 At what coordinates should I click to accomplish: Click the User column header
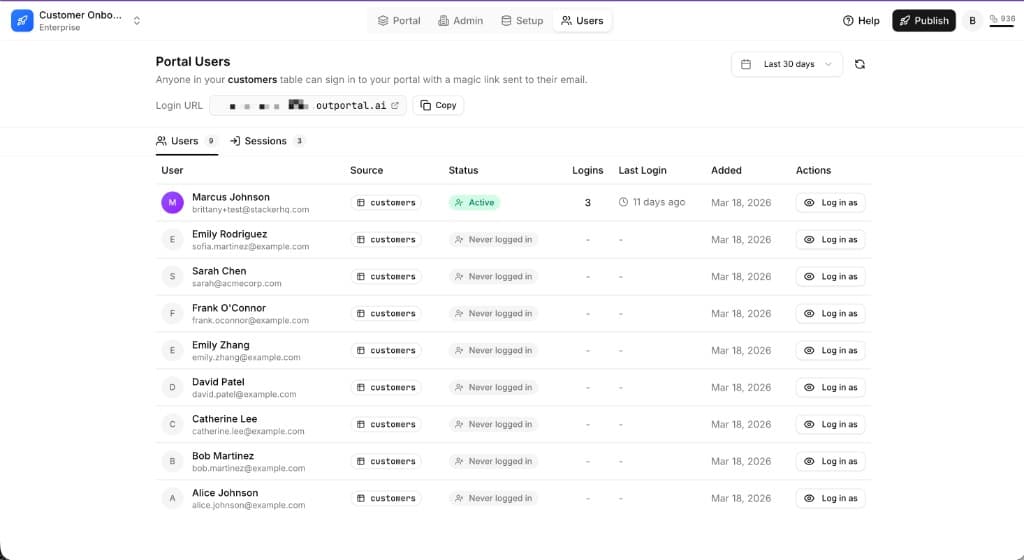172,170
